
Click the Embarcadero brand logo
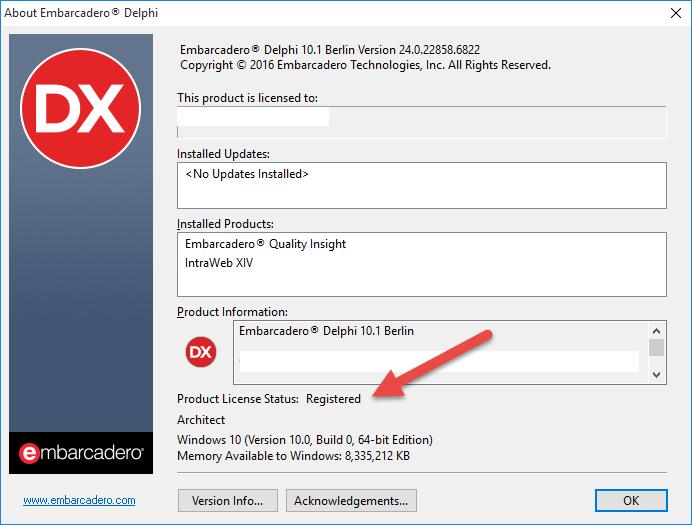pos(81,453)
